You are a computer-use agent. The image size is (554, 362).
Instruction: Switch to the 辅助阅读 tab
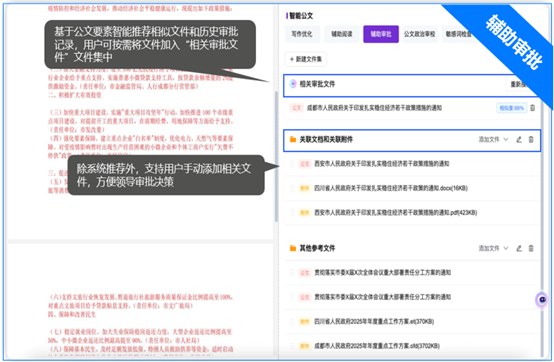[342, 34]
